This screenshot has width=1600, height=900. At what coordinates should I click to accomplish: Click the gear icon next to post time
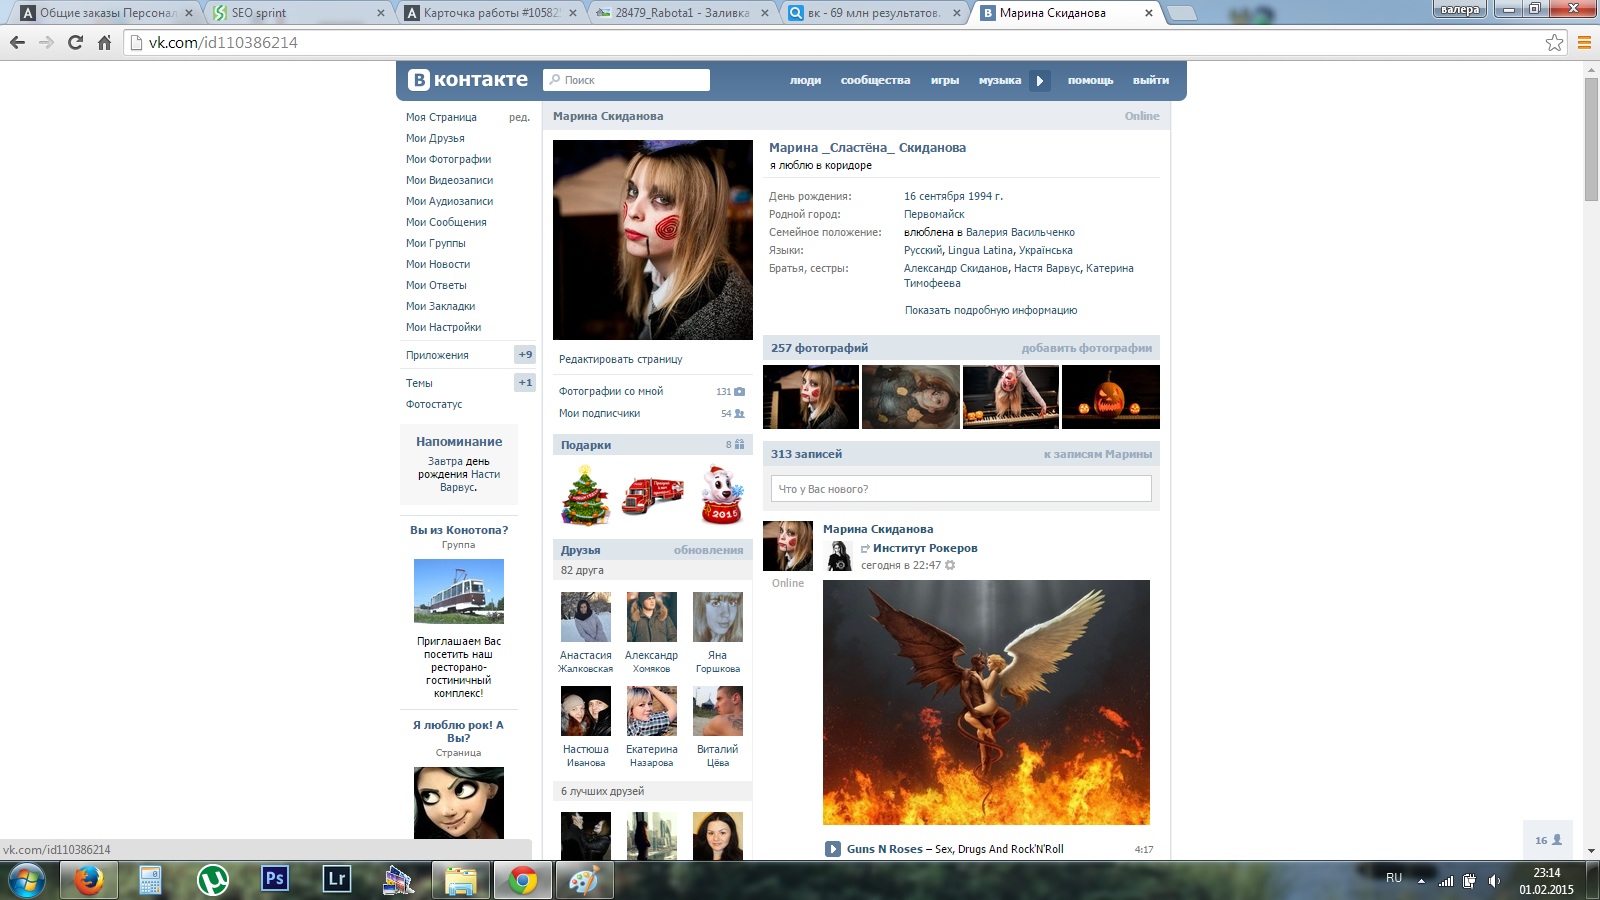pyautogui.click(x=950, y=565)
